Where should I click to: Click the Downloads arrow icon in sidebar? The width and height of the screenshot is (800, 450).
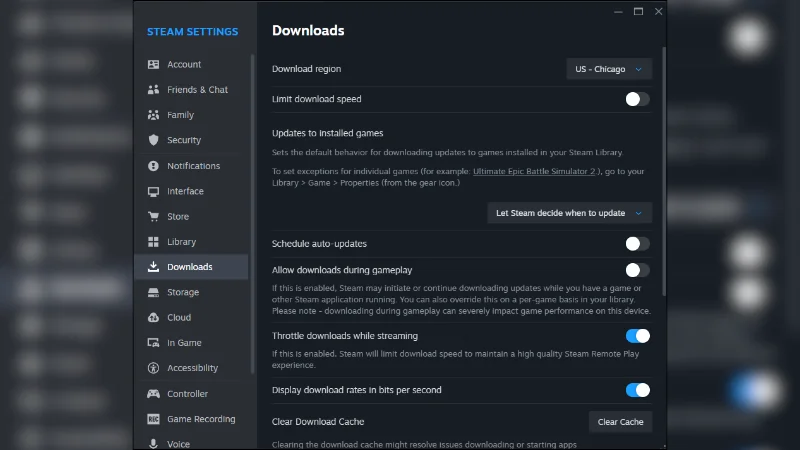coord(153,267)
